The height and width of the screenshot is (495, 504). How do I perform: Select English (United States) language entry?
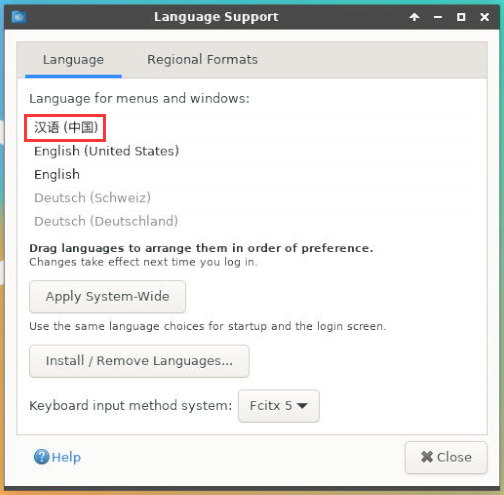pyautogui.click(x=250, y=151)
